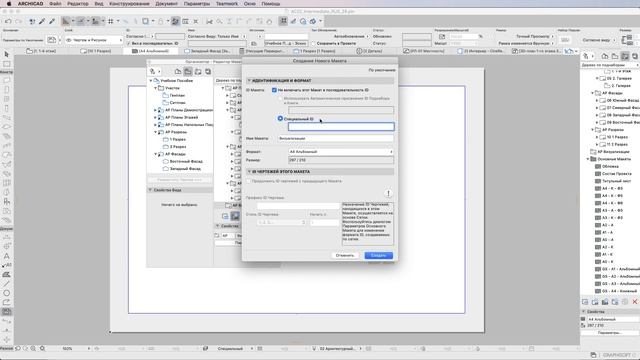This screenshot has height=360, width=640.
Task: Select 'Обложка' layout in Navigator
Action: [610, 166]
